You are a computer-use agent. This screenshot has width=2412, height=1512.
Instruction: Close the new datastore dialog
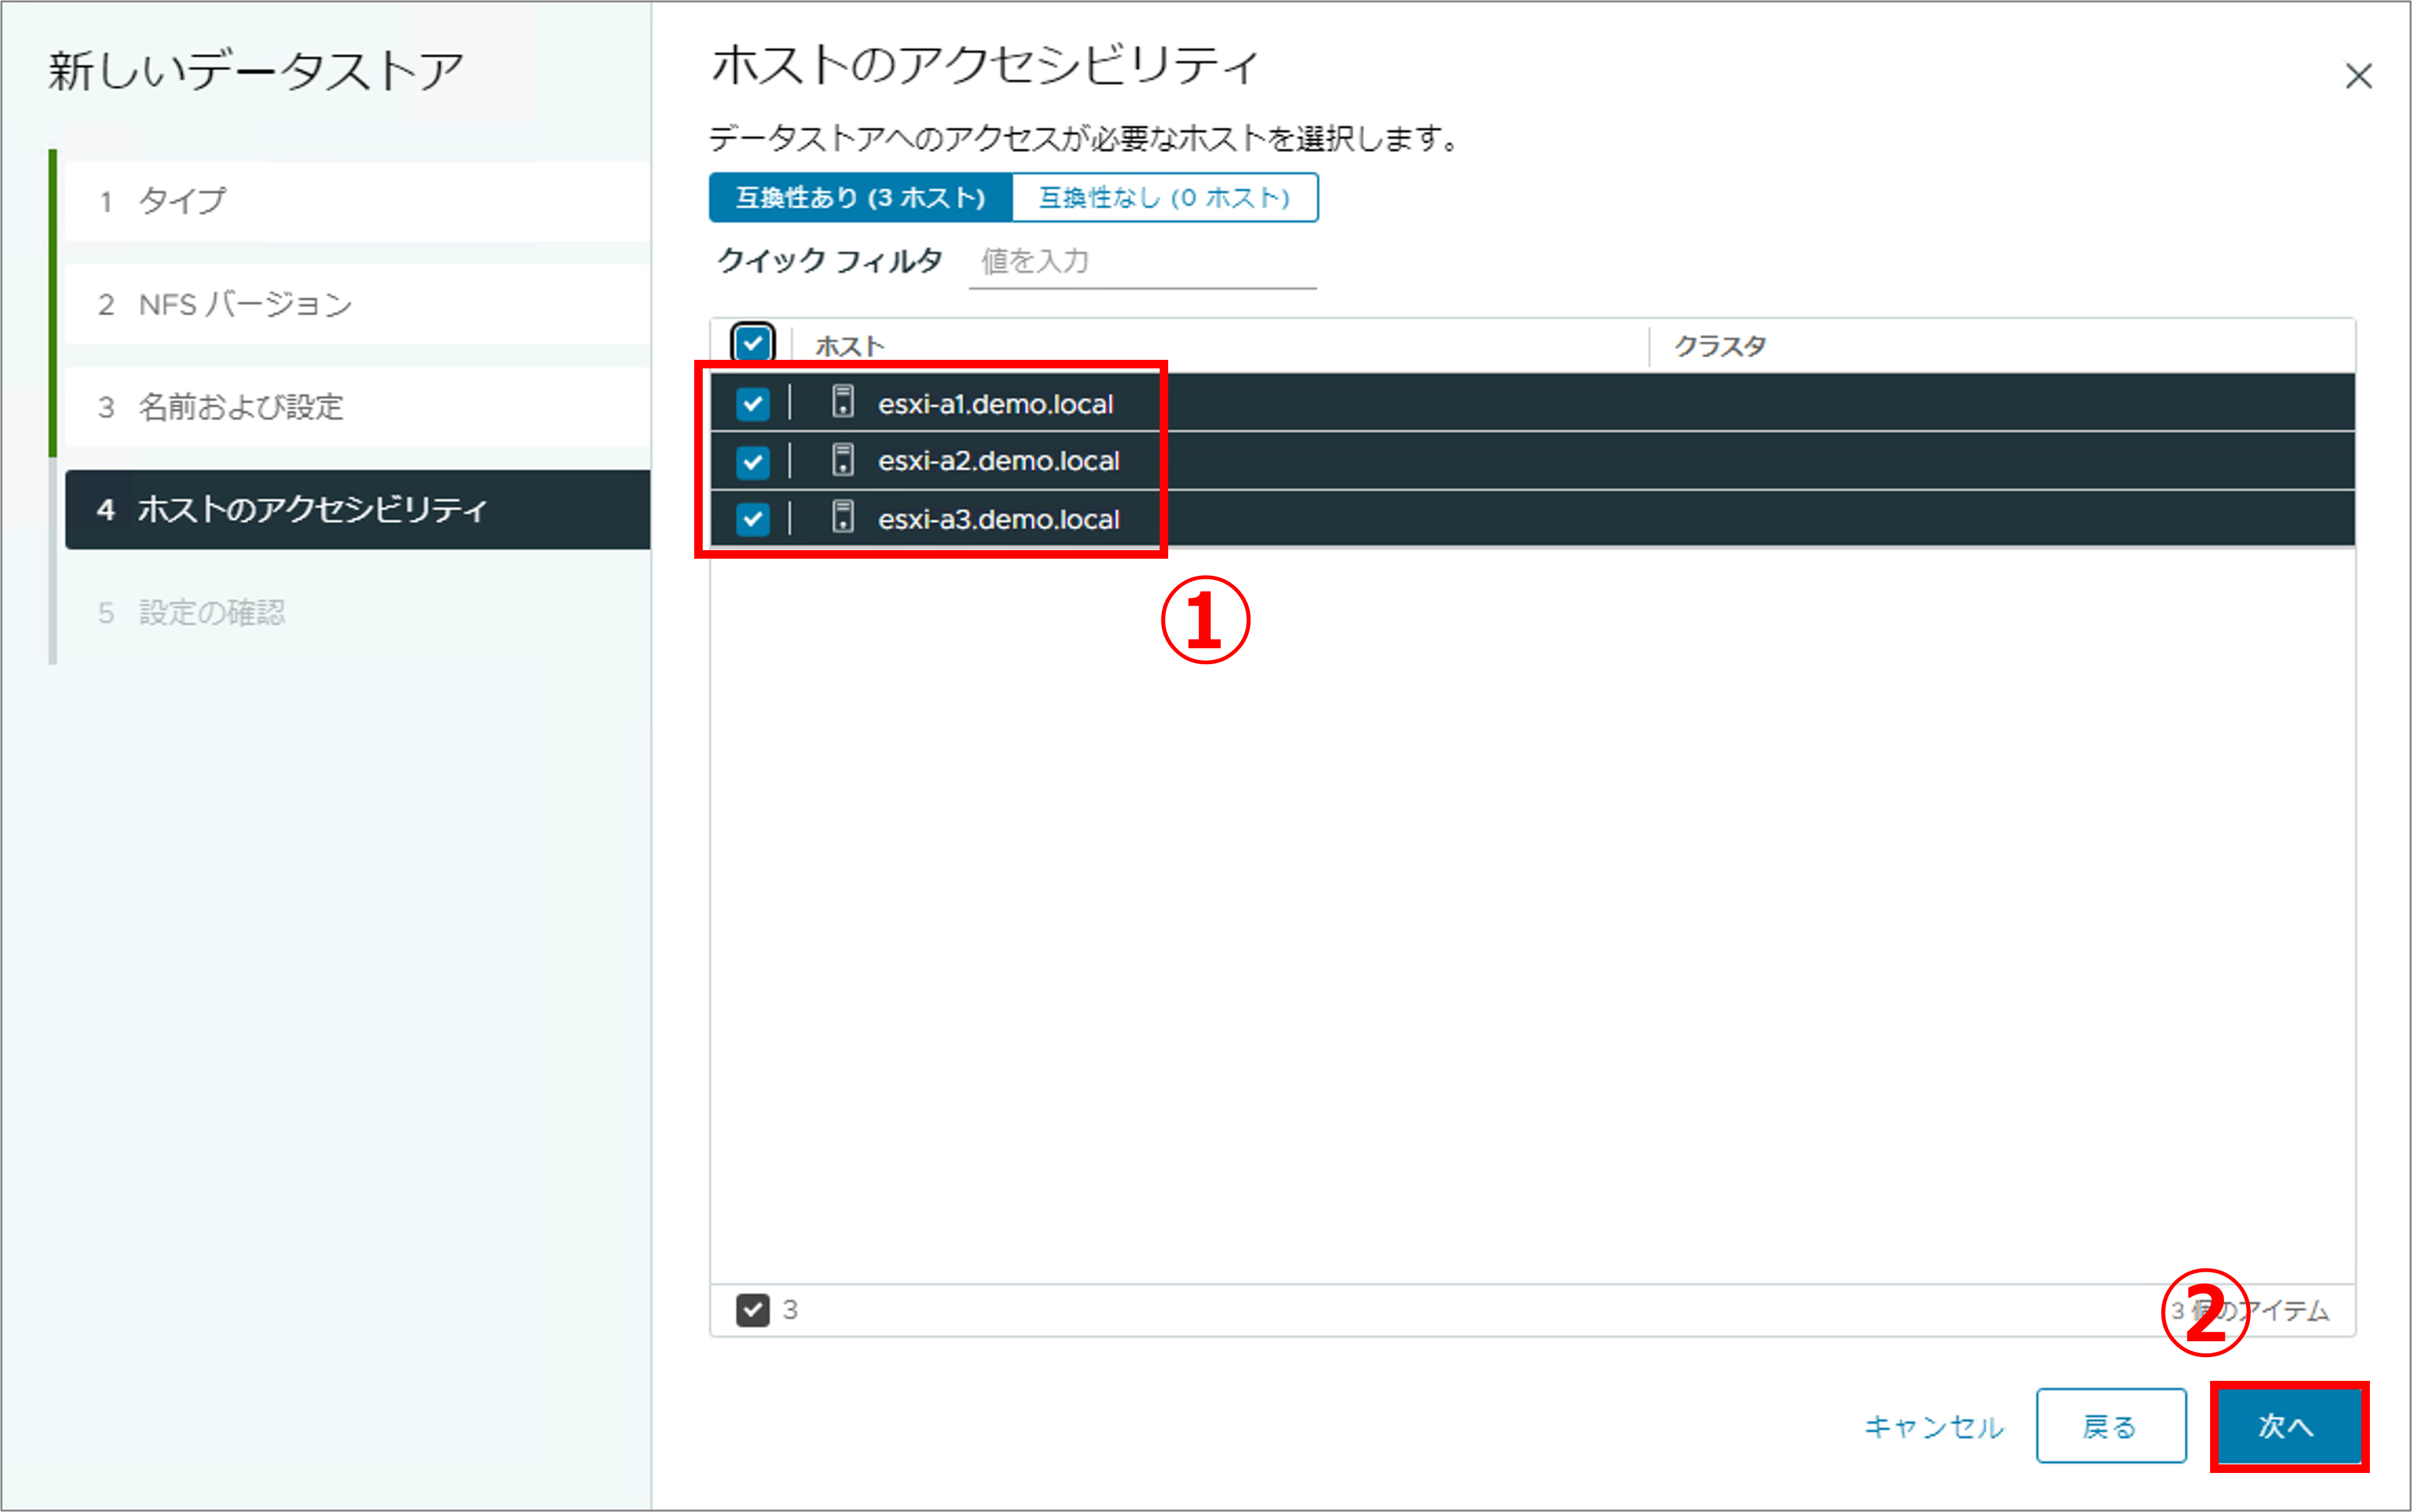2358,76
